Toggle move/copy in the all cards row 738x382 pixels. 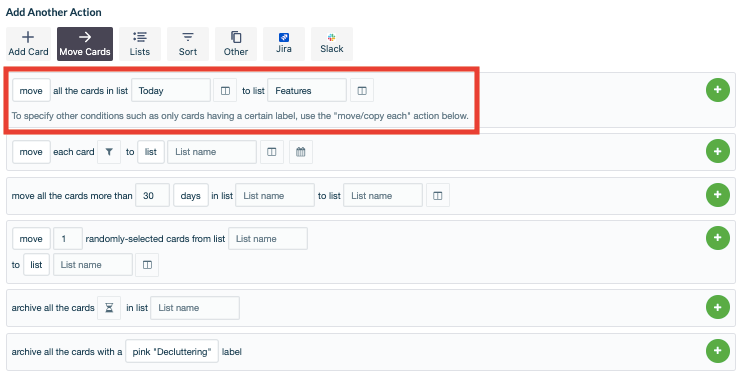point(31,90)
